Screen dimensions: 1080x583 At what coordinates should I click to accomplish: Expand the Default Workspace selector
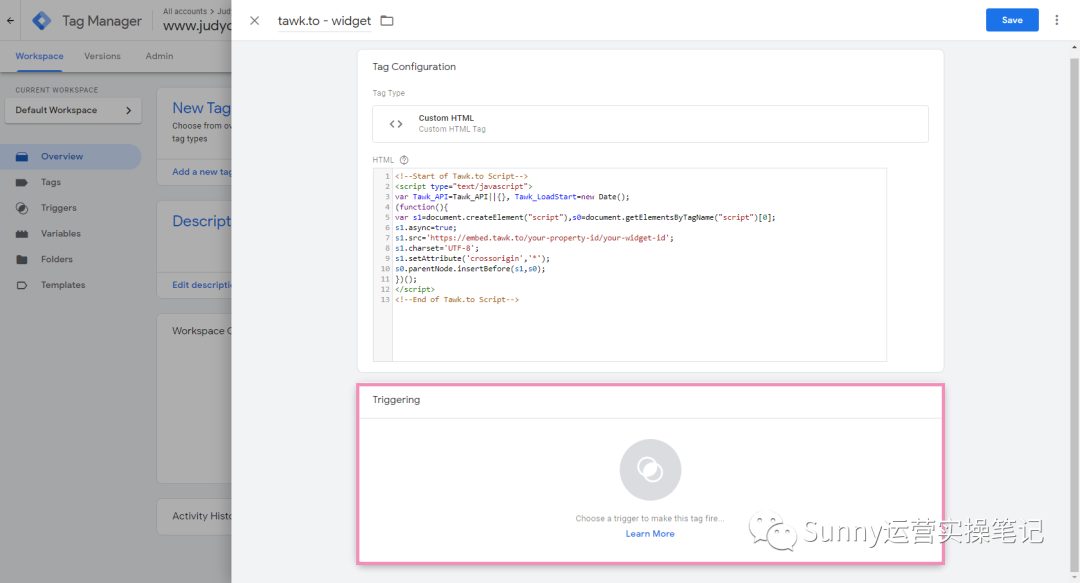(x=73, y=110)
